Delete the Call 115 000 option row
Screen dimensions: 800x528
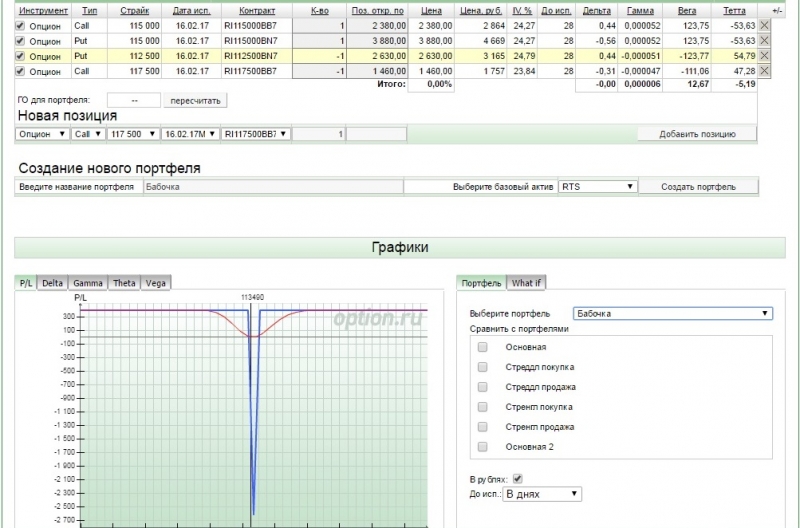coord(765,25)
